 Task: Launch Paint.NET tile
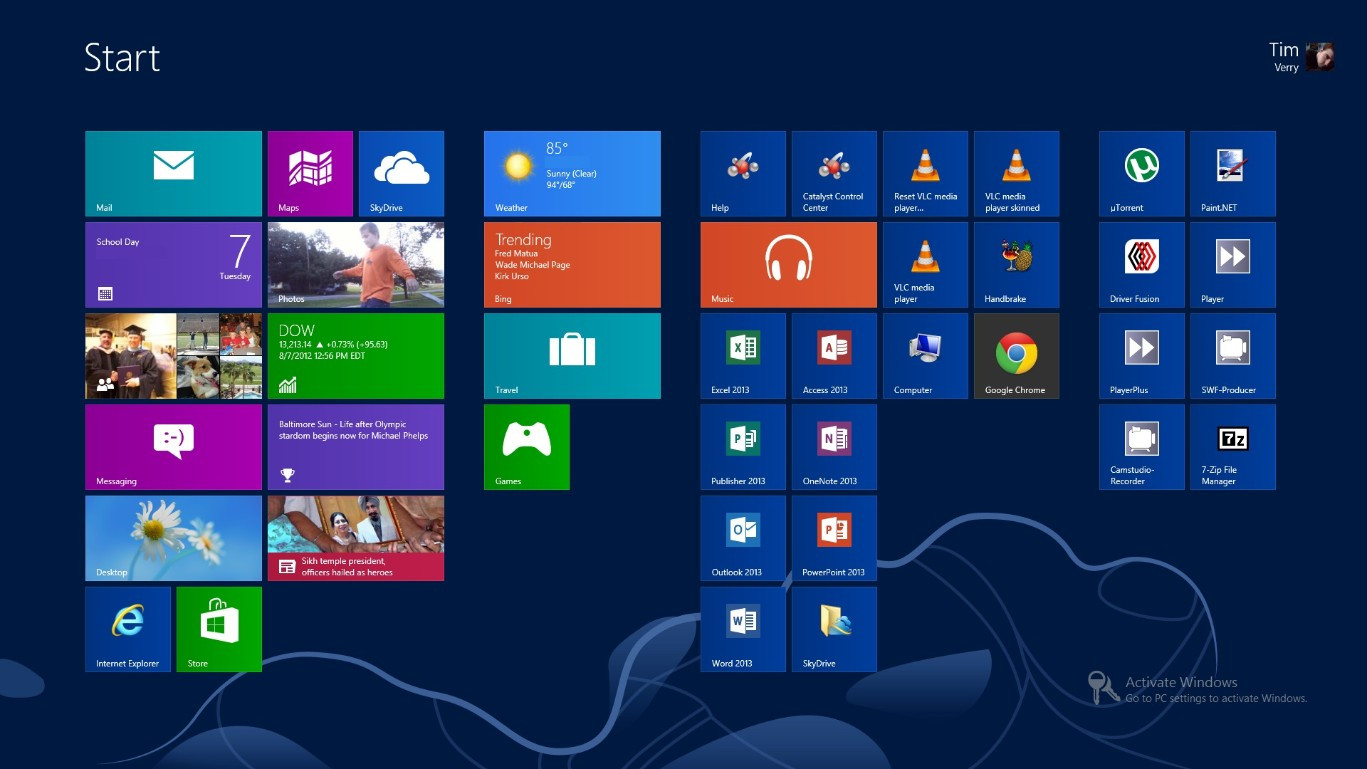point(1232,173)
